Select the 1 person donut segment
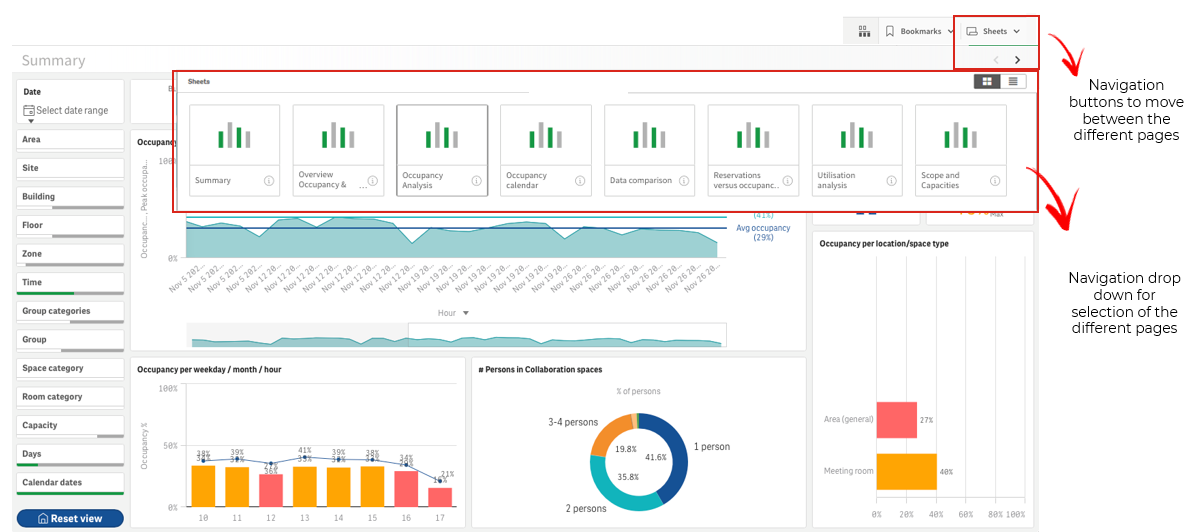The width and height of the screenshot is (1195, 532). 675,457
